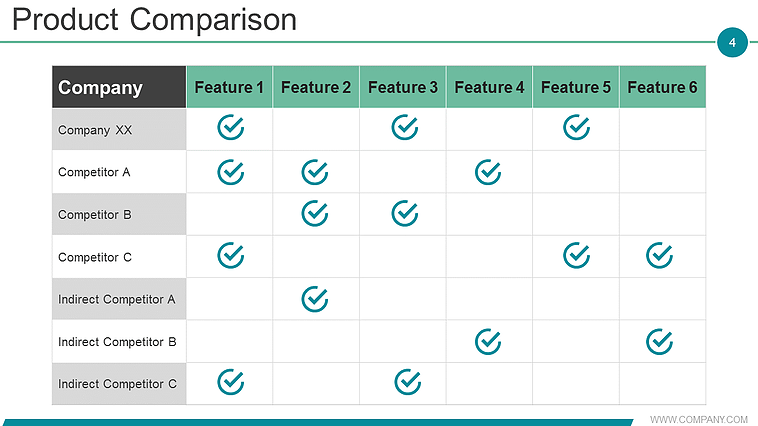Image resolution: width=758 pixels, height=426 pixels.
Task: Click Company XX Feature 3 checkmark icon
Action: [404, 127]
